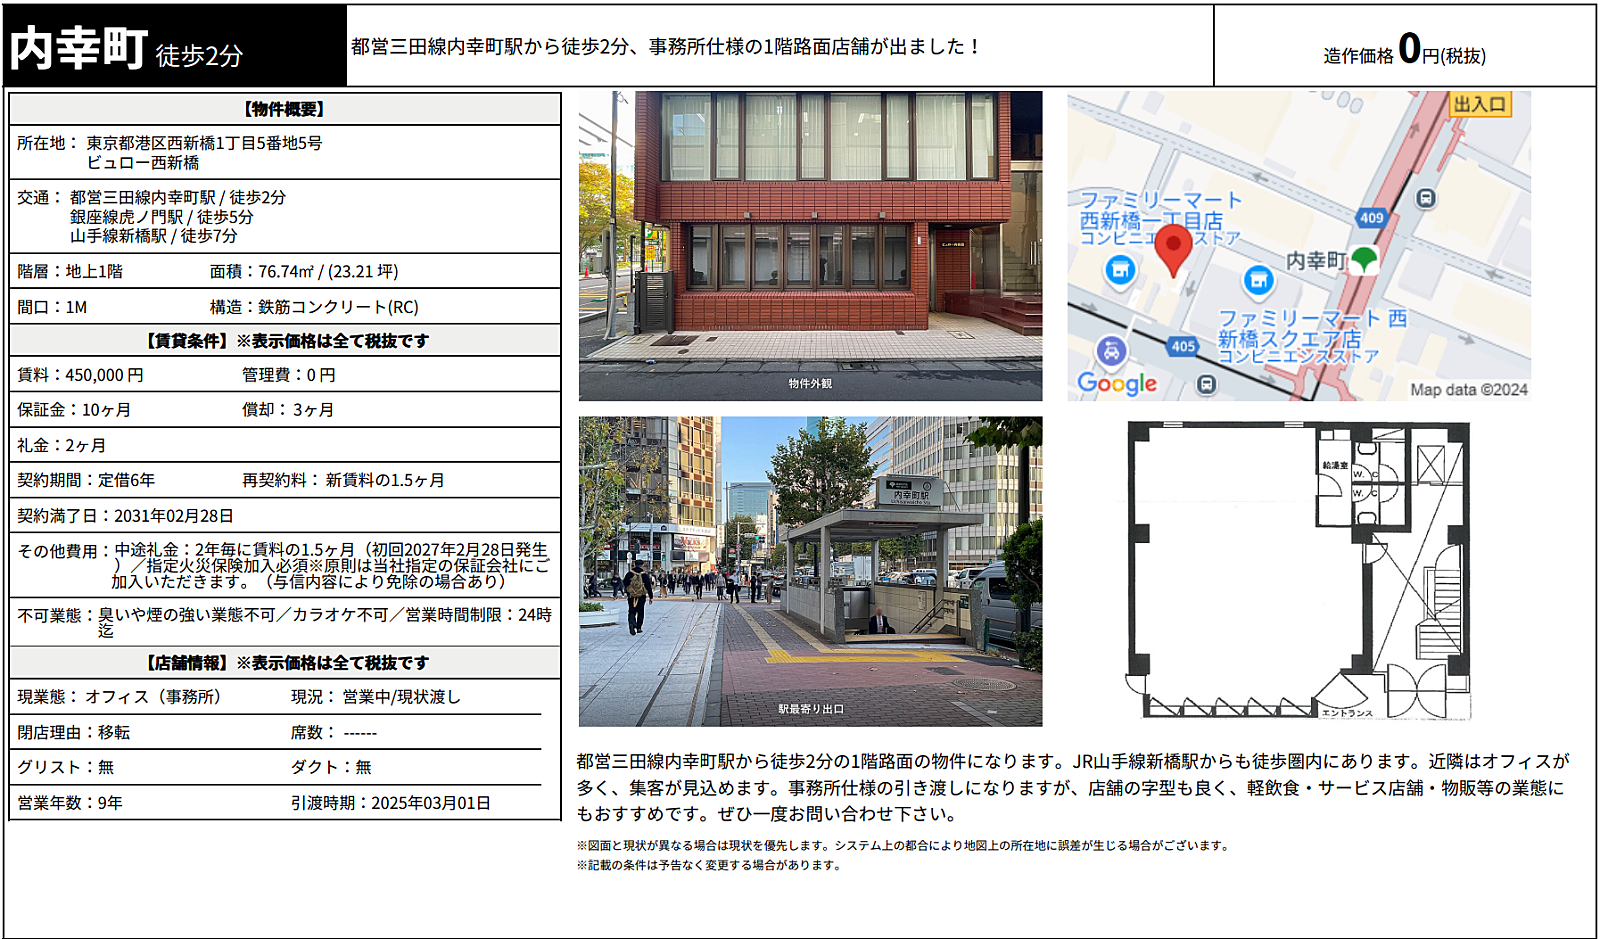Click the Map data ©2024 attribution text
Image resolution: width=1600 pixels, height=939 pixels.
pyautogui.click(x=1469, y=389)
